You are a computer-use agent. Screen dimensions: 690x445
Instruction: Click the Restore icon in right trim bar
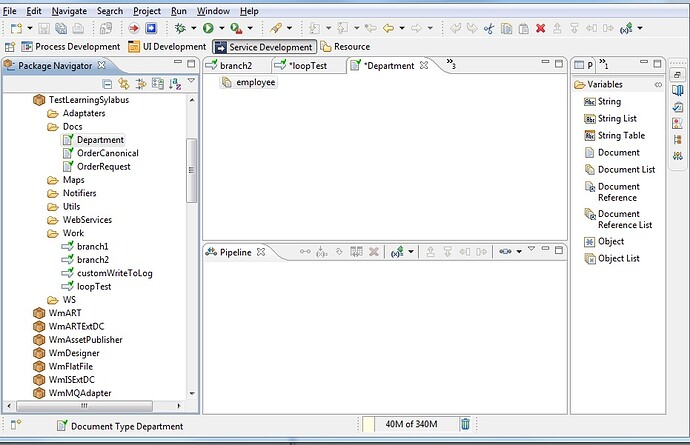(x=678, y=75)
